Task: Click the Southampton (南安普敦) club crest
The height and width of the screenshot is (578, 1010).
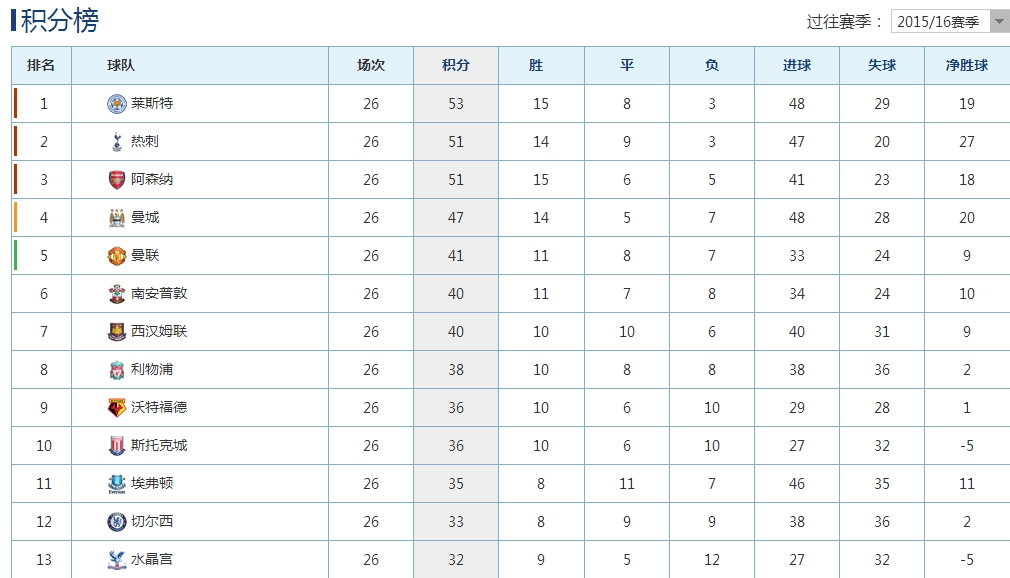Action: click(117, 294)
